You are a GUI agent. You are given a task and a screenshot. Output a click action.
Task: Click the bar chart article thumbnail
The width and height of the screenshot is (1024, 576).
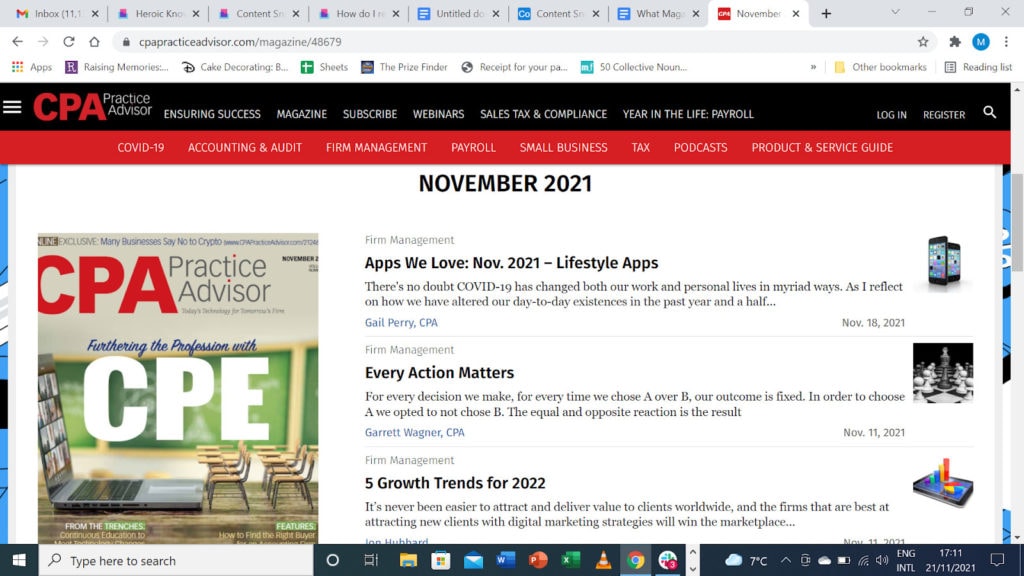tap(942, 483)
